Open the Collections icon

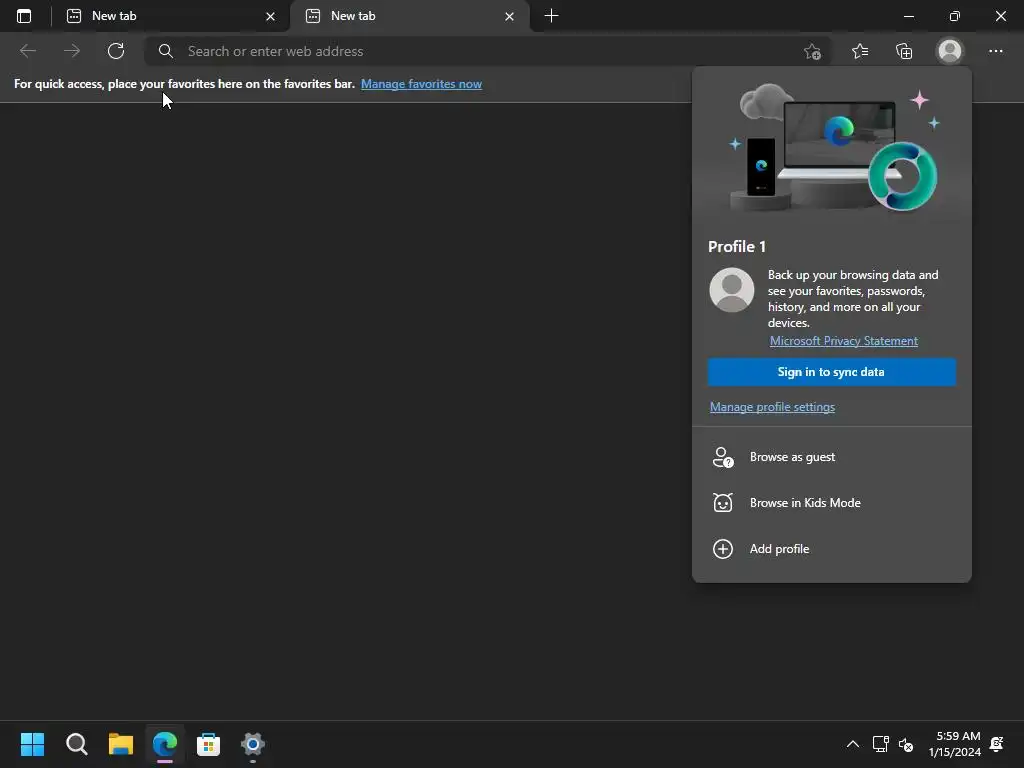904,51
